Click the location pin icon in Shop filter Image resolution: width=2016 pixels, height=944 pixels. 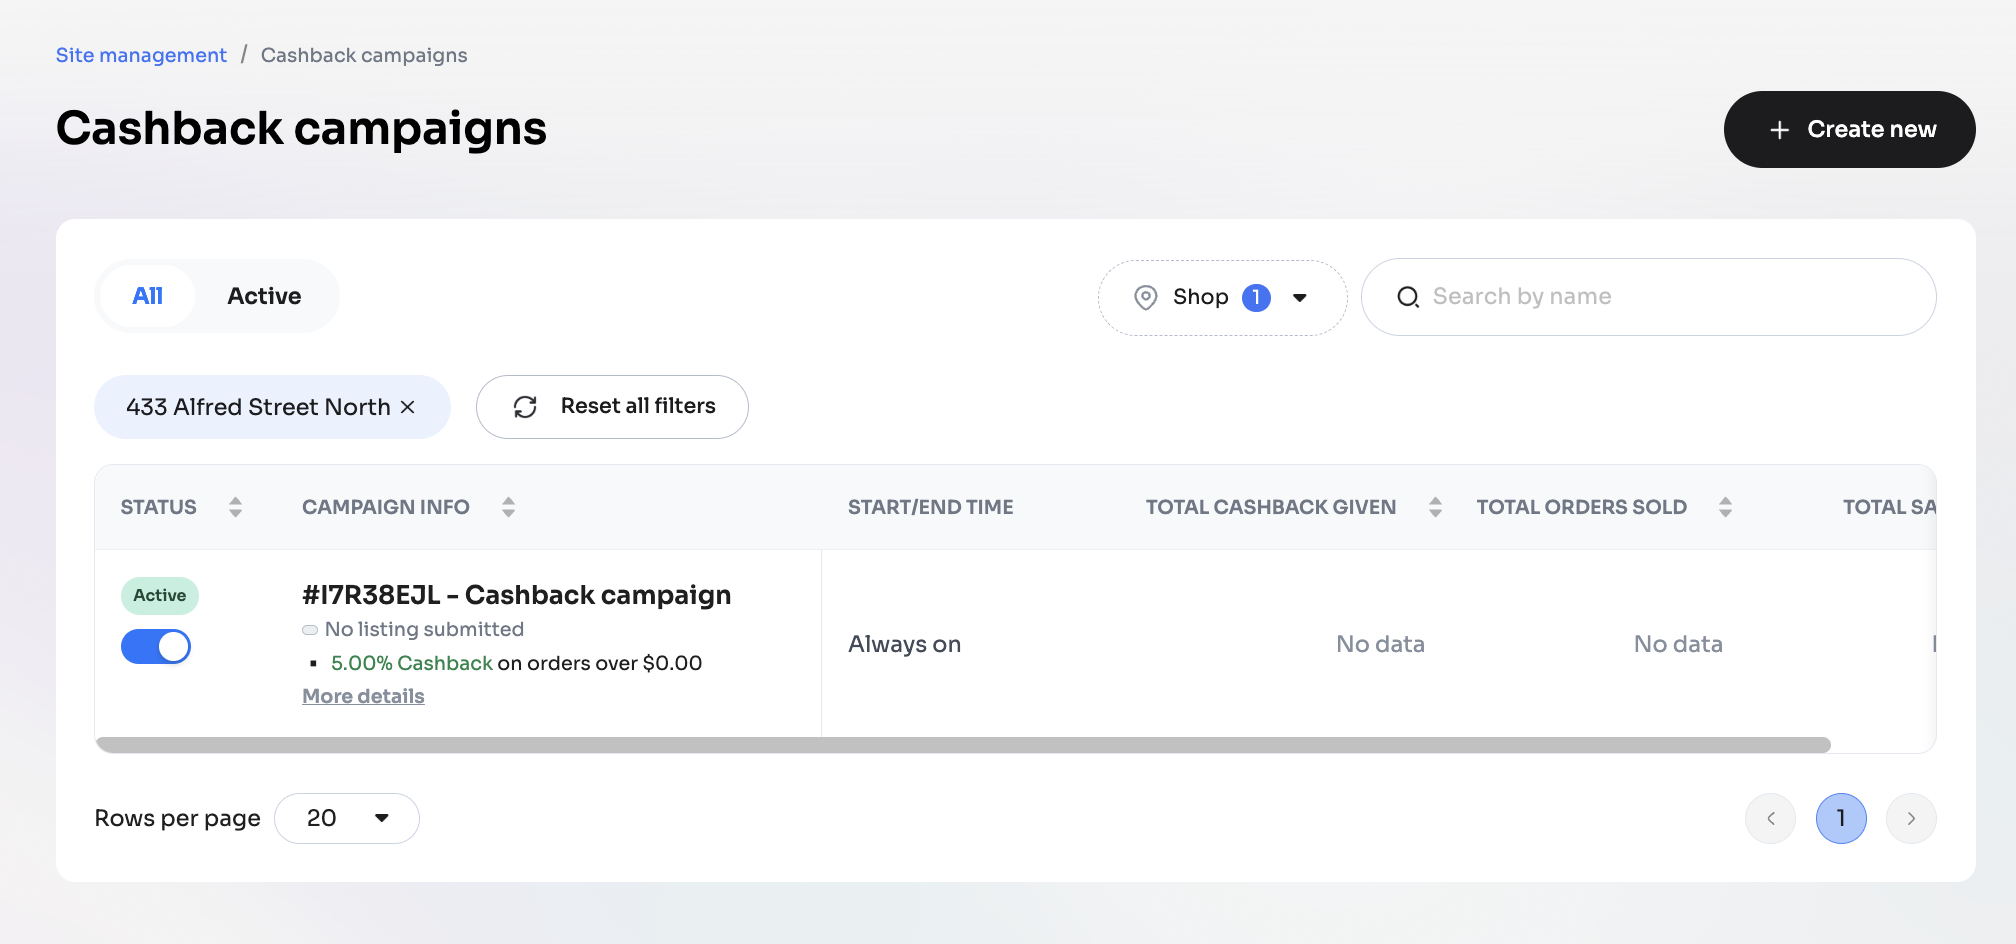pos(1145,297)
